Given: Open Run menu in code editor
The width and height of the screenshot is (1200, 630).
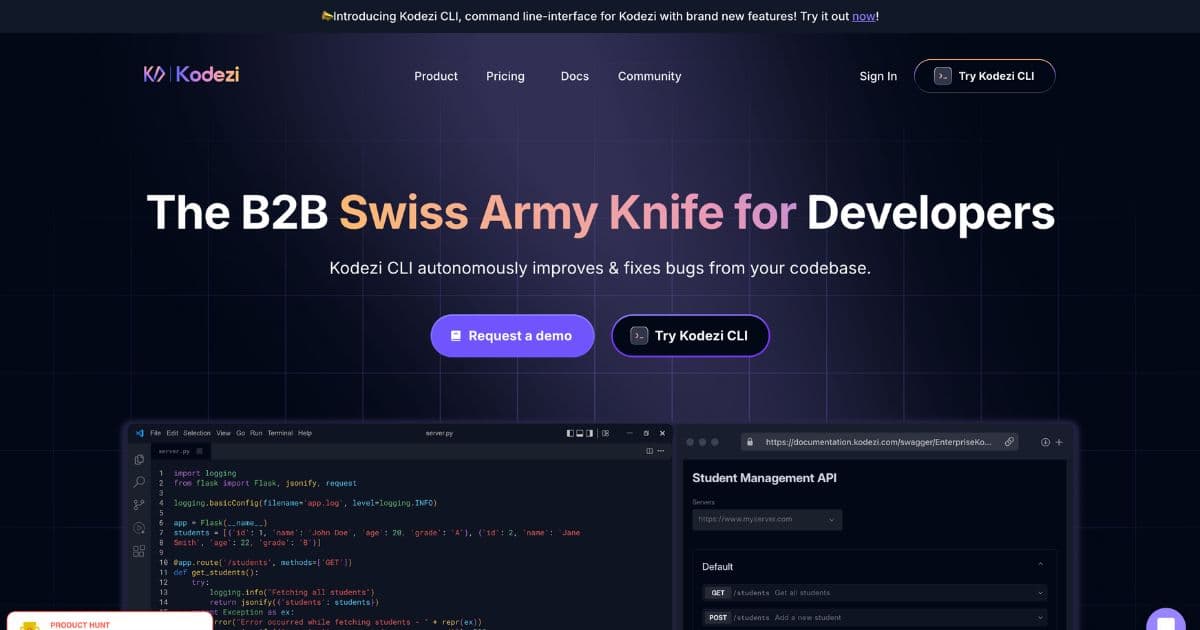Looking at the screenshot, I should coord(256,433).
